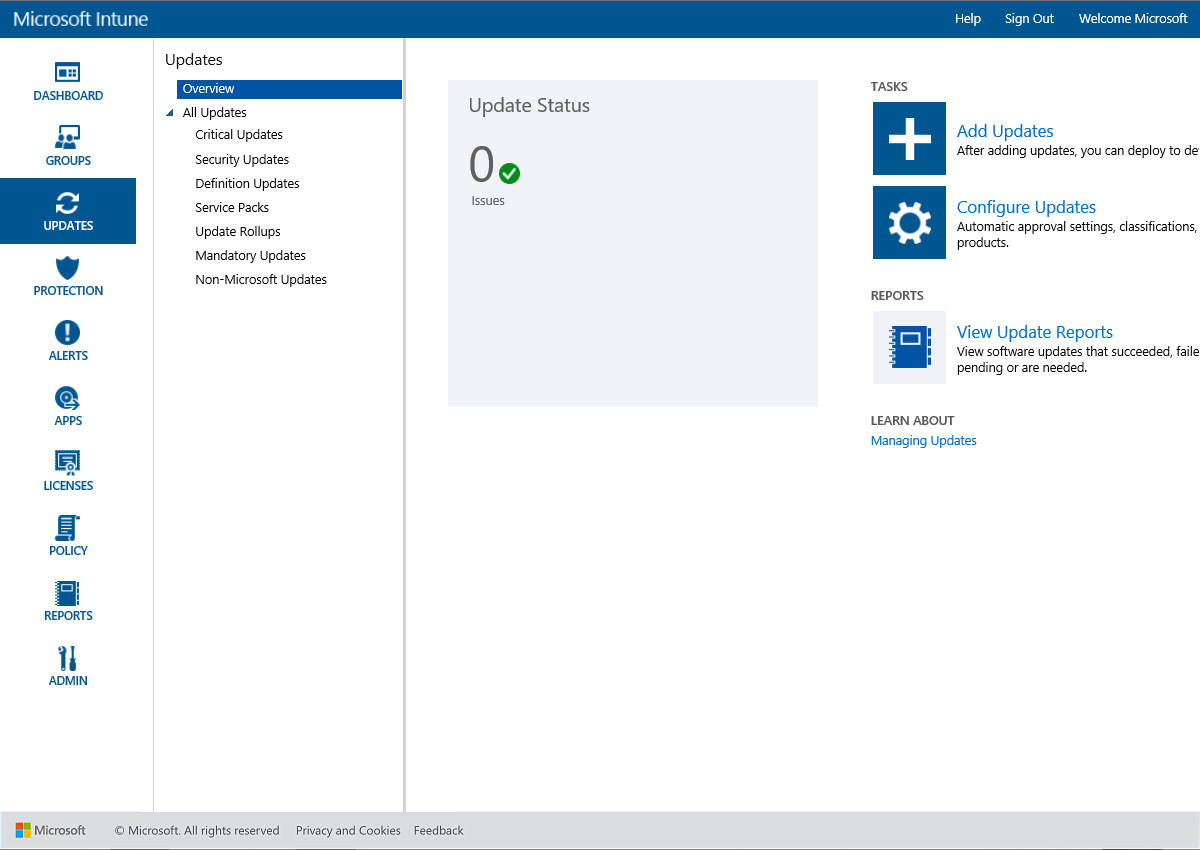Open the Groups workspace icon

[x=68, y=137]
